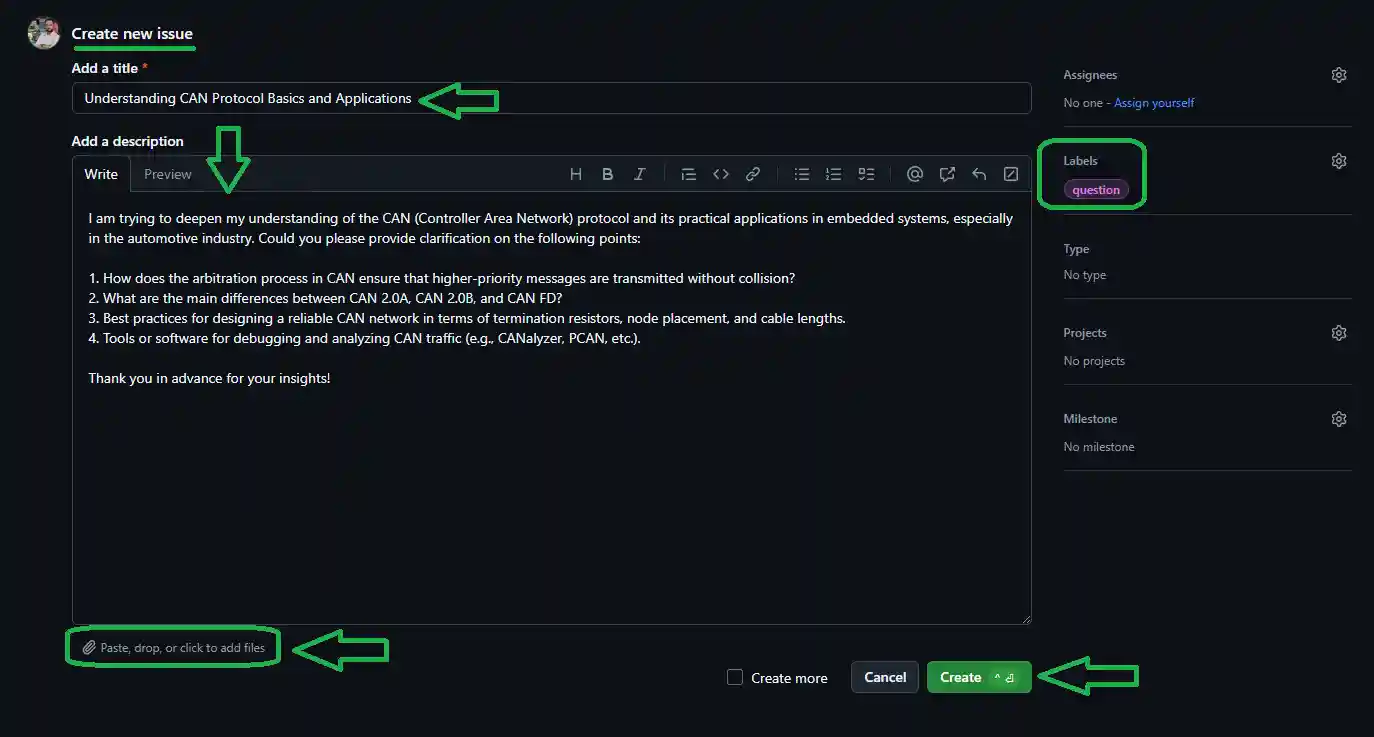Image resolution: width=1374 pixels, height=737 pixels.
Task: Click the Milestone section heading
Action: coord(1090,419)
